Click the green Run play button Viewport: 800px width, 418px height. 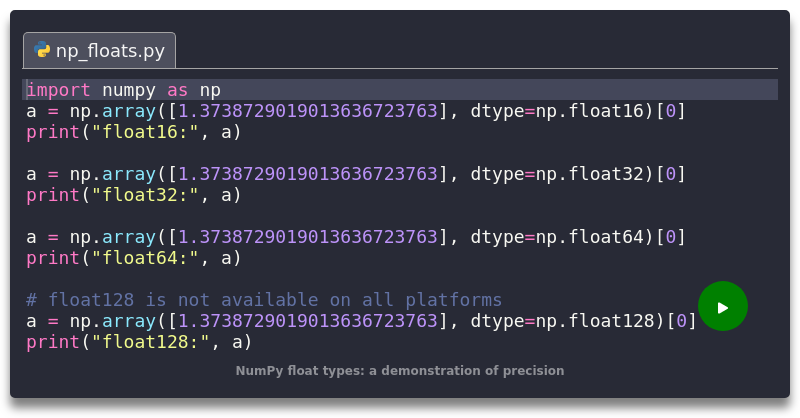[722, 307]
